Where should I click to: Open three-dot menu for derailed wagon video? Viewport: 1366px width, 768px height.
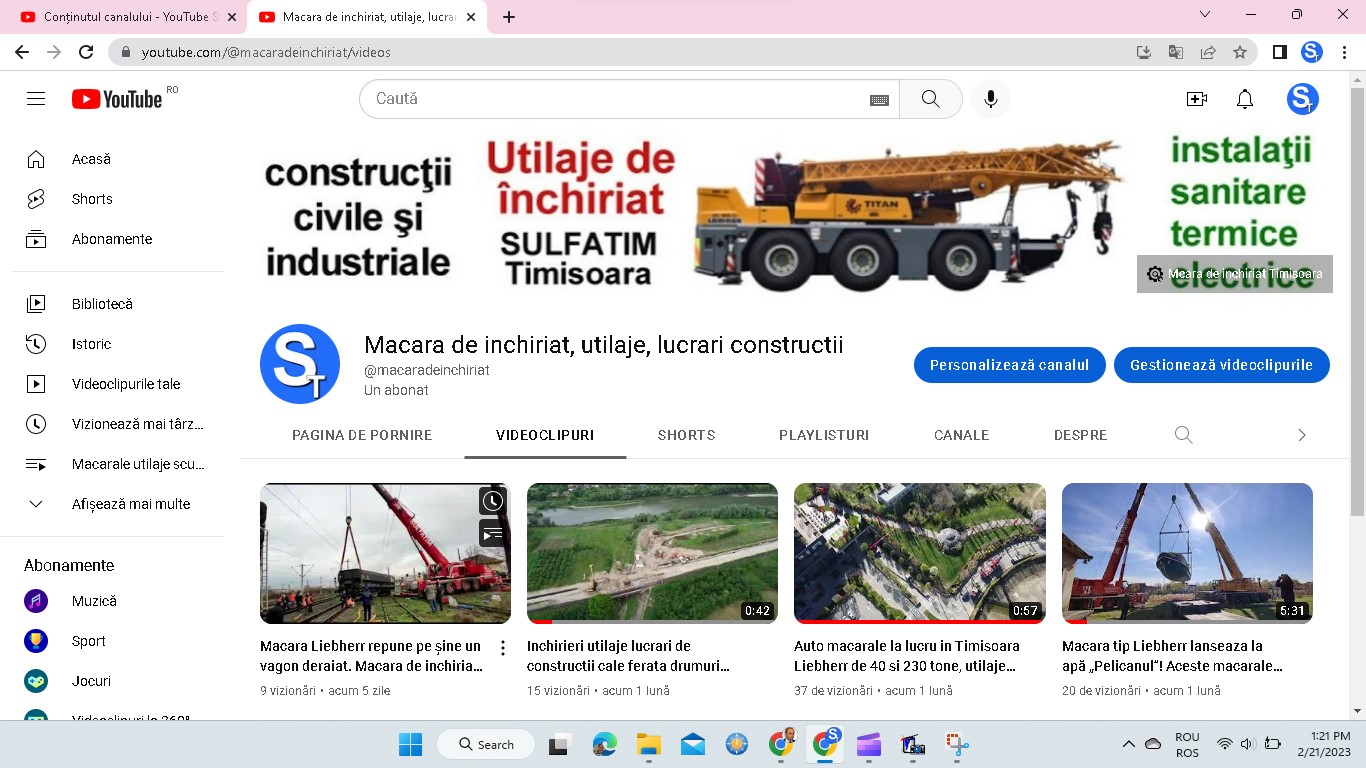click(x=503, y=648)
